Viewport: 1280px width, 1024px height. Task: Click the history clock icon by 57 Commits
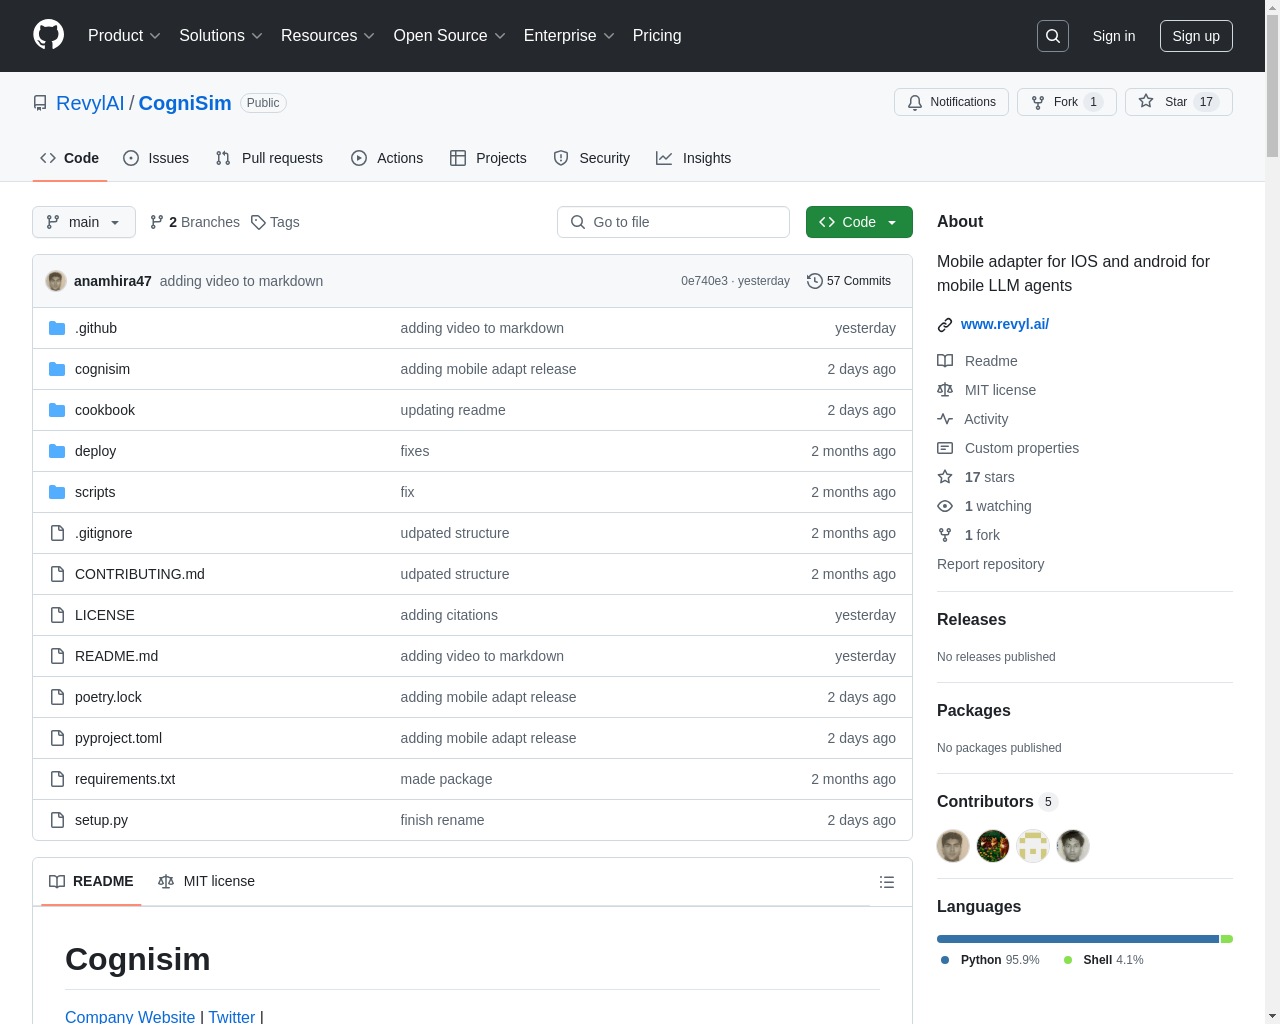[x=815, y=281]
